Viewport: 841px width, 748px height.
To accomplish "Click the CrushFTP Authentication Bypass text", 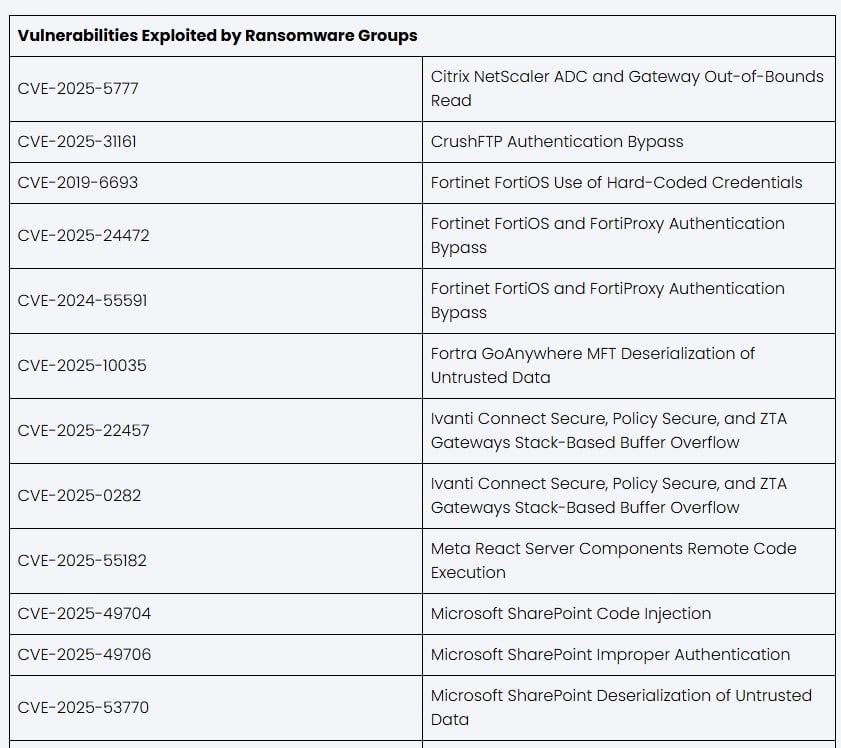I will point(557,142).
